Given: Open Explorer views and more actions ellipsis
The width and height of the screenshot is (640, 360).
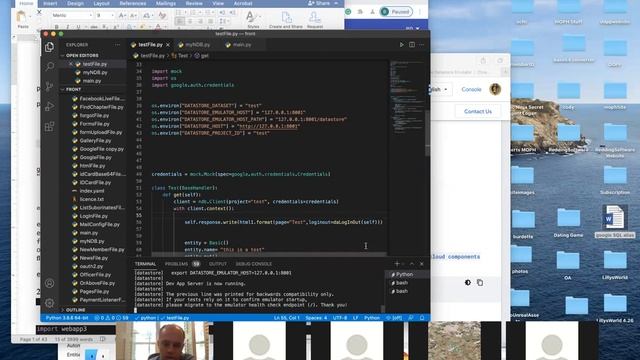Looking at the screenshot, I should tap(118, 45).
